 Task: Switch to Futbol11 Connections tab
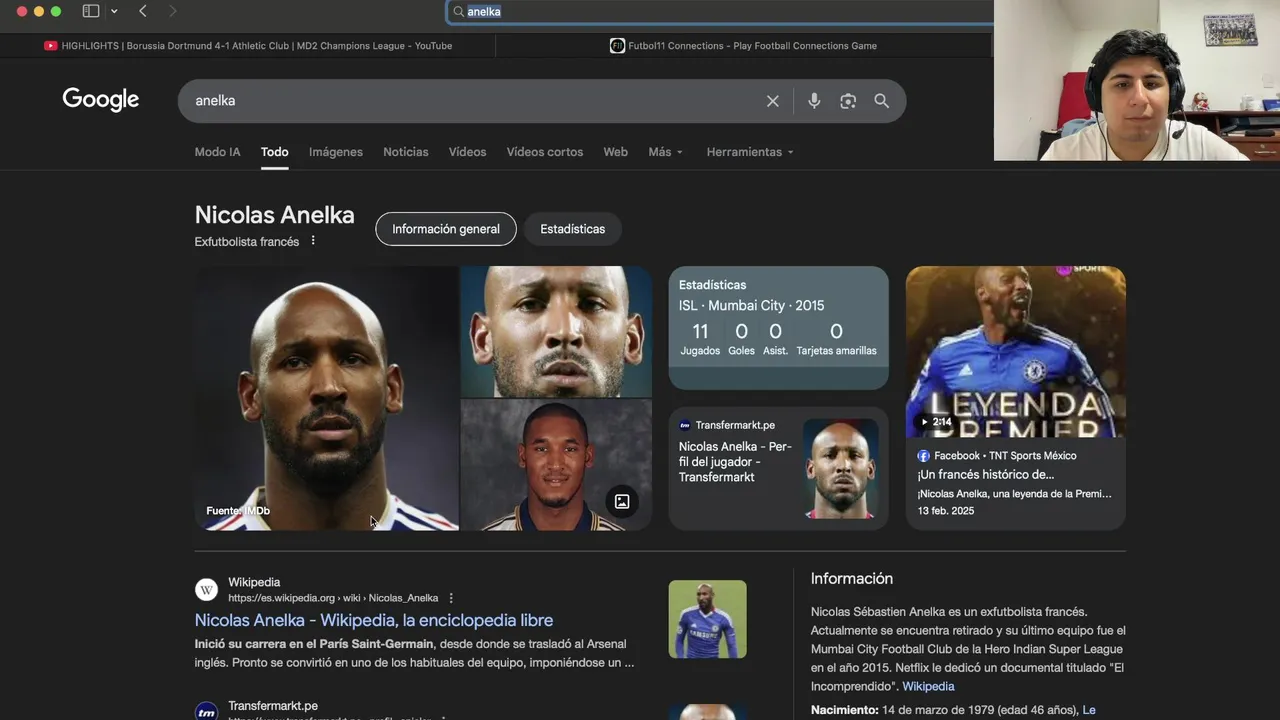pos(744,46)
